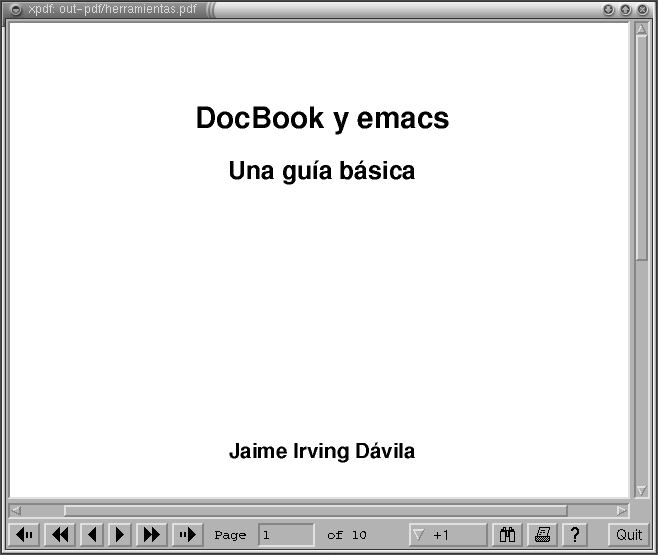
Task: Click the document title 'DocBook y emacs'
Action: coord(322,118)
